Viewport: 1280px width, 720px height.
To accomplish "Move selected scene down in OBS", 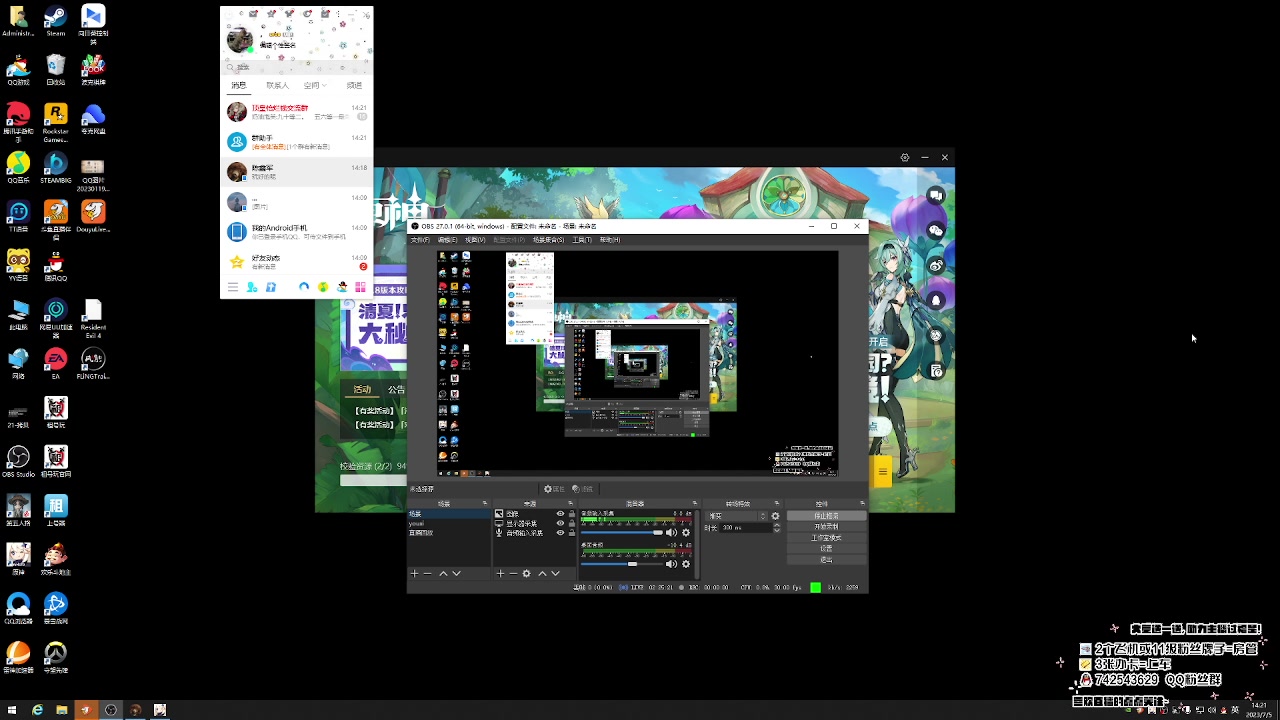I will 456,573.
